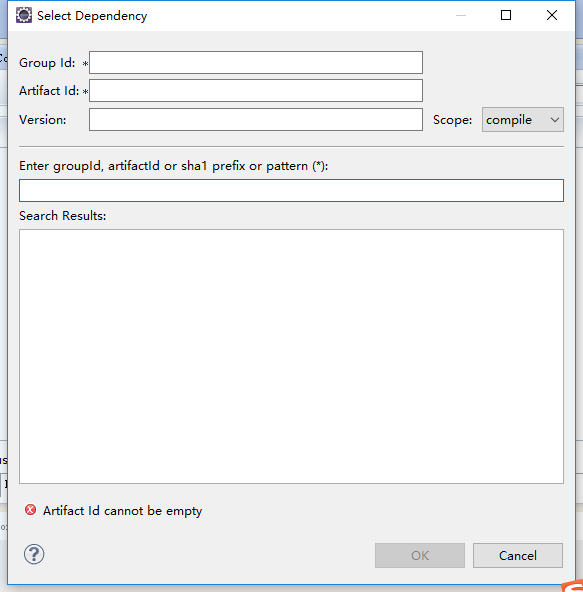This screenshot has width=583, height=592.
Task: Click the Artifact Id text field
Action: [256, 91]
